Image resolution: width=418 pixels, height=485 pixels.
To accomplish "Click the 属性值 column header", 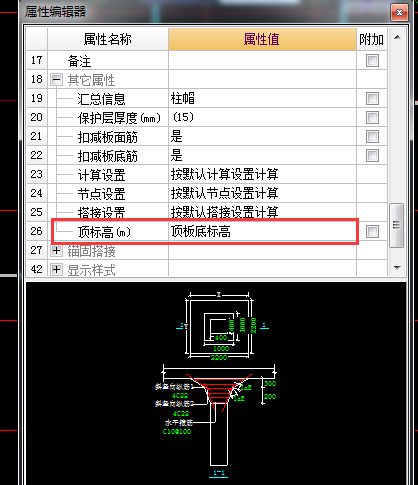I will [262, 39].
